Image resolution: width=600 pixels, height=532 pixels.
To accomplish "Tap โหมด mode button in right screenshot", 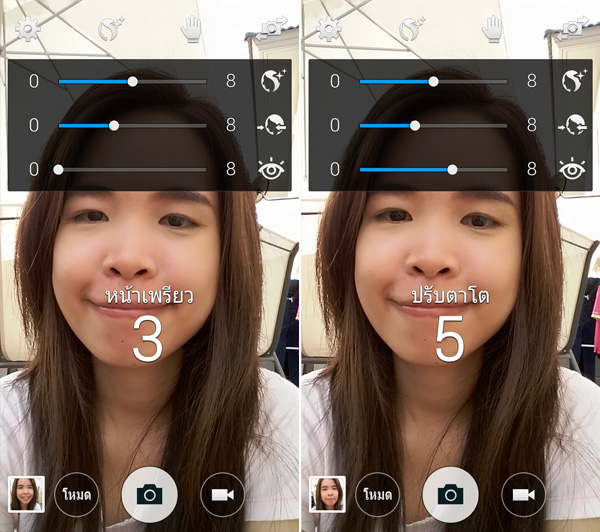I will click(x=378, y=494).
